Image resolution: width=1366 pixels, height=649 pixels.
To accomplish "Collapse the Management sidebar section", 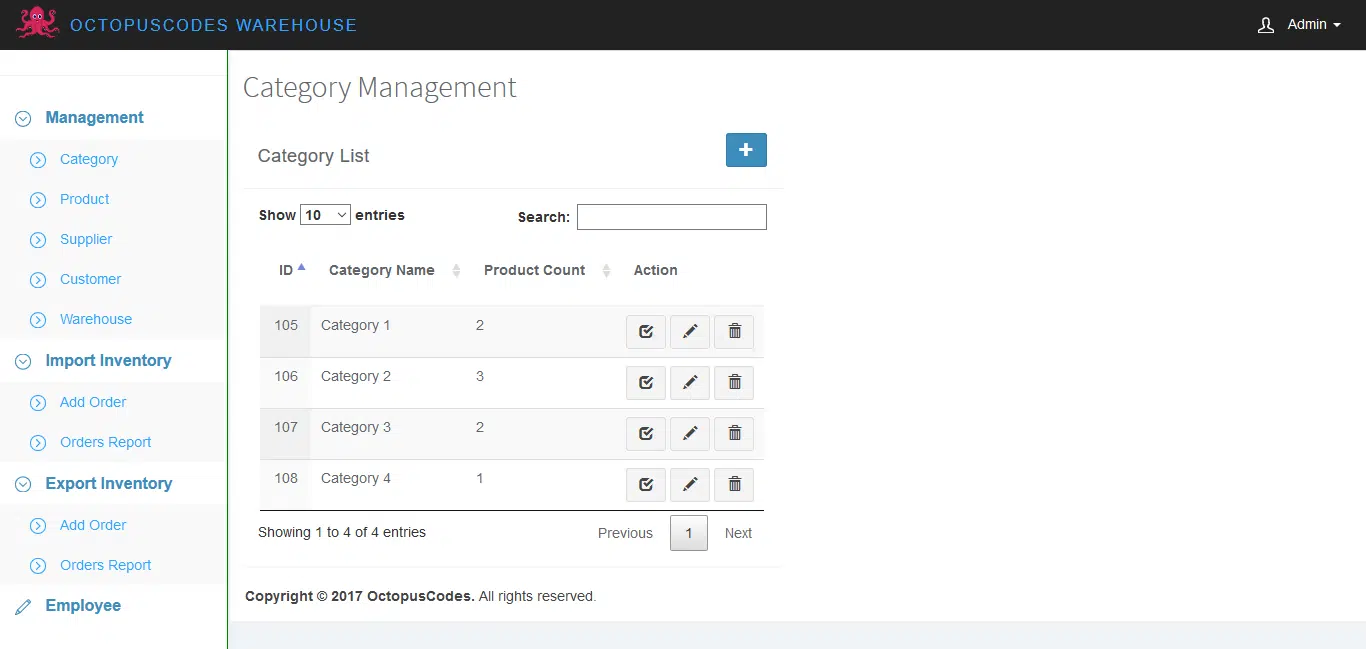I will tap(94, 118).
